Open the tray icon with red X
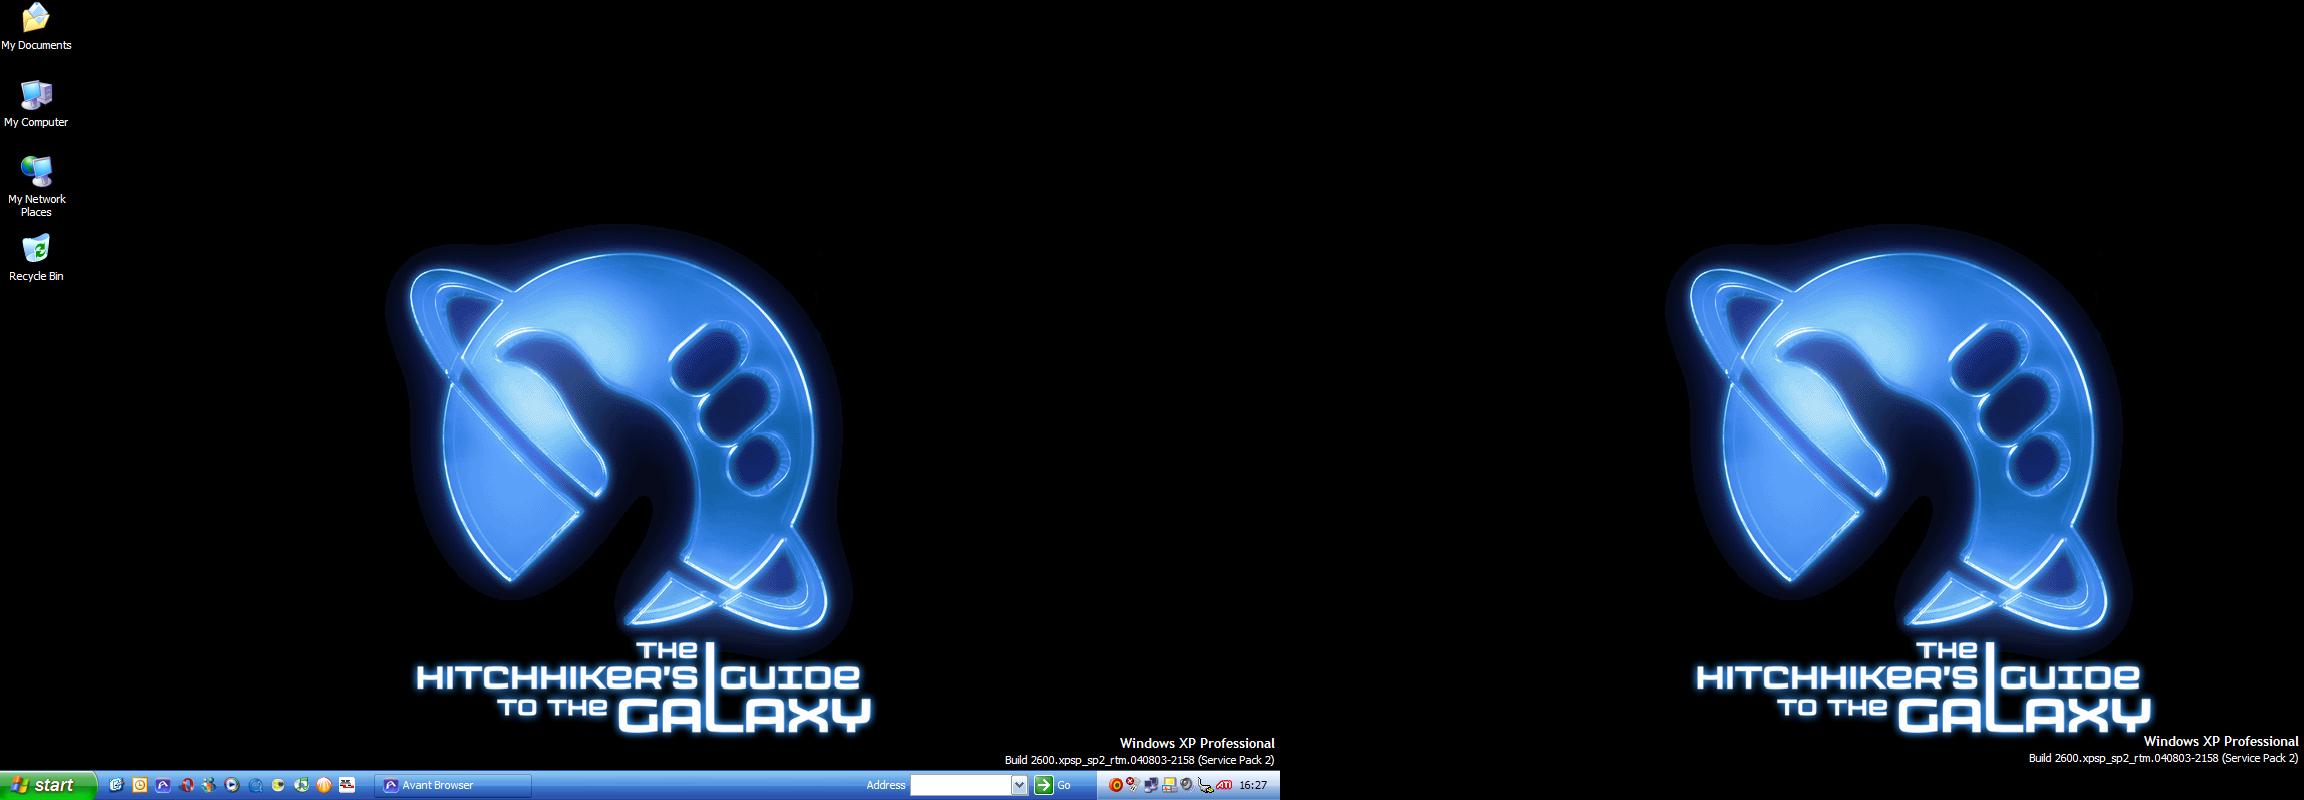 pyautogui.click(x=1133, y=784)
